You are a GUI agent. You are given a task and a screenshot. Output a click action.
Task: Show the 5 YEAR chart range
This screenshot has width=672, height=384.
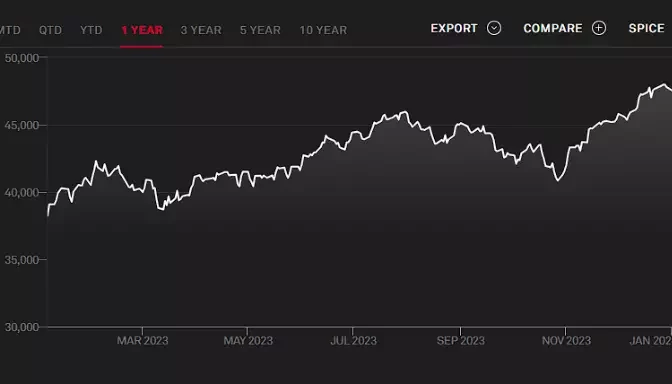click(x=260, y=30)
